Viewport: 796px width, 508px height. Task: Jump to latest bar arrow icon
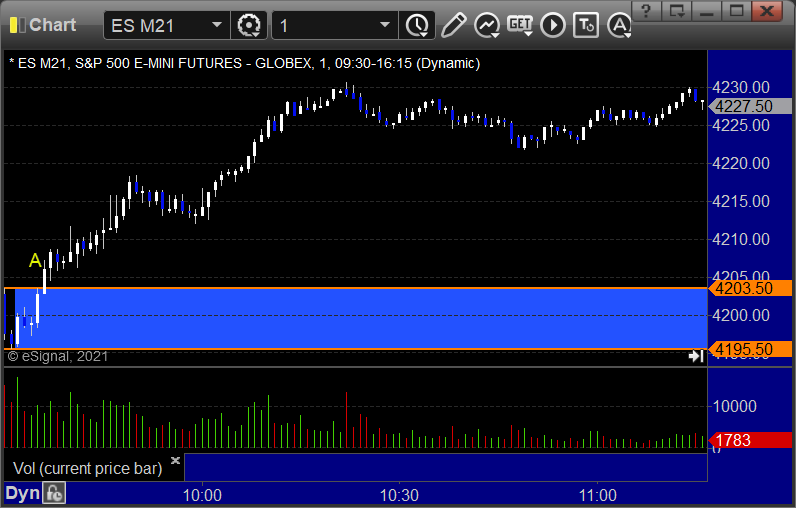(x=696, y=356)
